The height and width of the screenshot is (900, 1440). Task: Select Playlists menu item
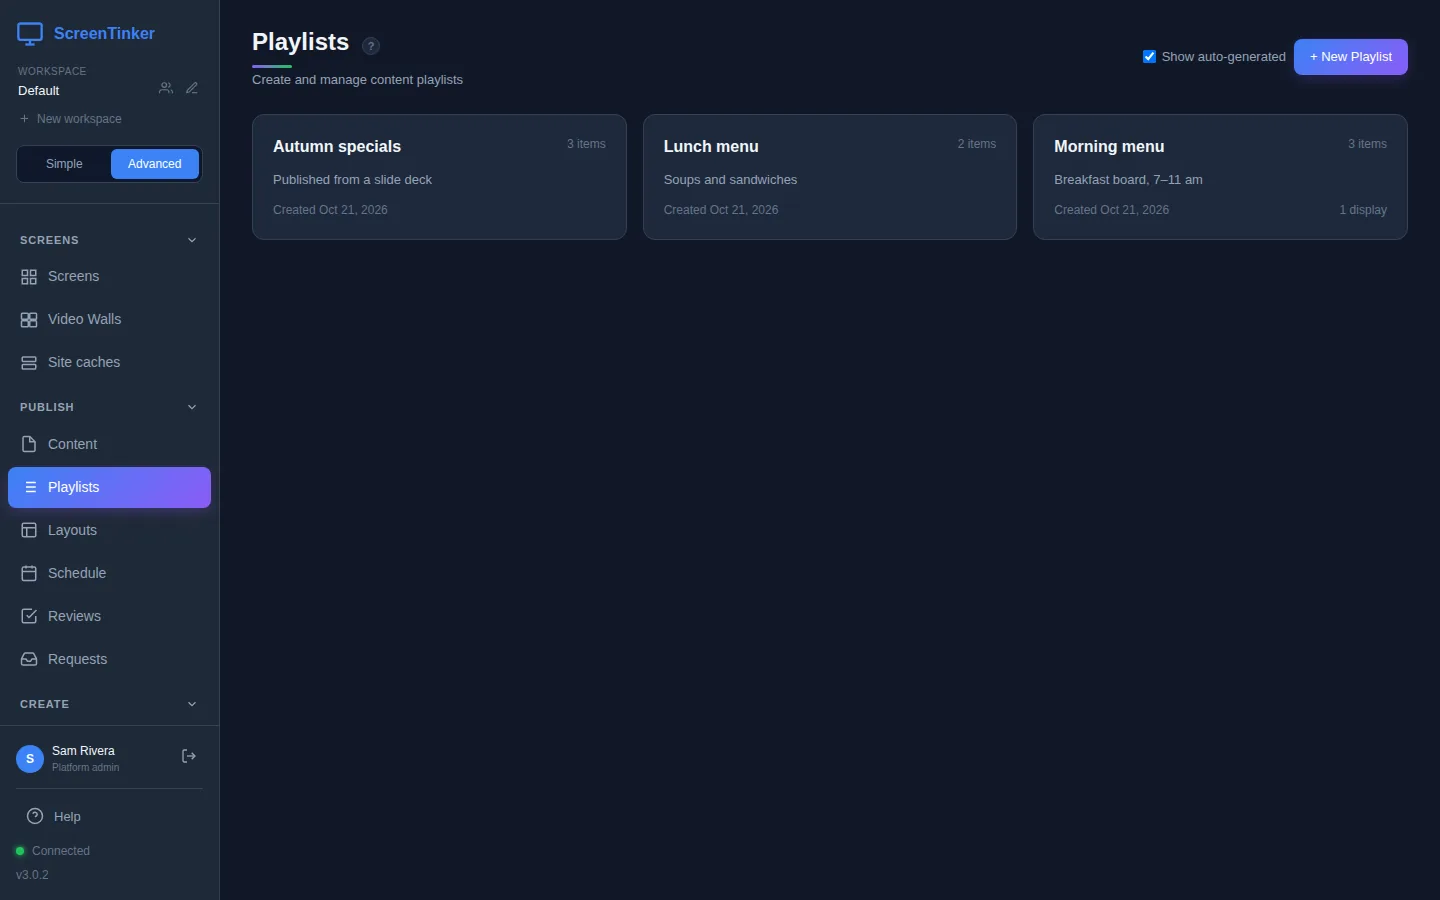[x=109, y=487]
